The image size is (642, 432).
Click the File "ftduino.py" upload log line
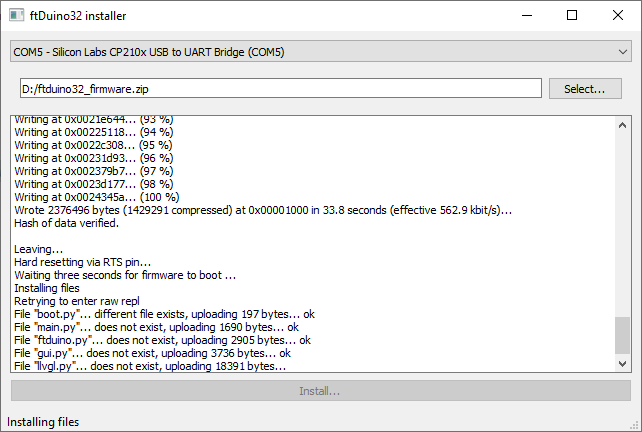click(162, 340)
